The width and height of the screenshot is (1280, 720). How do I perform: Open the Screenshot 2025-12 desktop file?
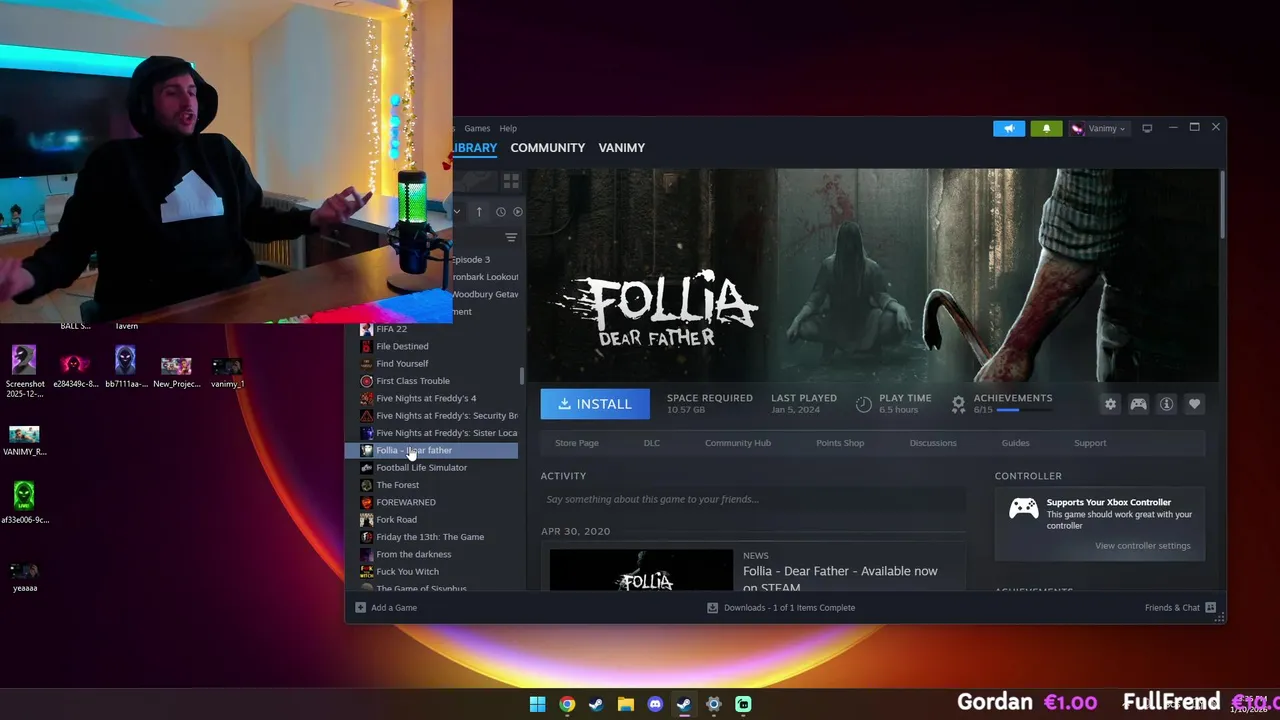(x=24, y=371)
